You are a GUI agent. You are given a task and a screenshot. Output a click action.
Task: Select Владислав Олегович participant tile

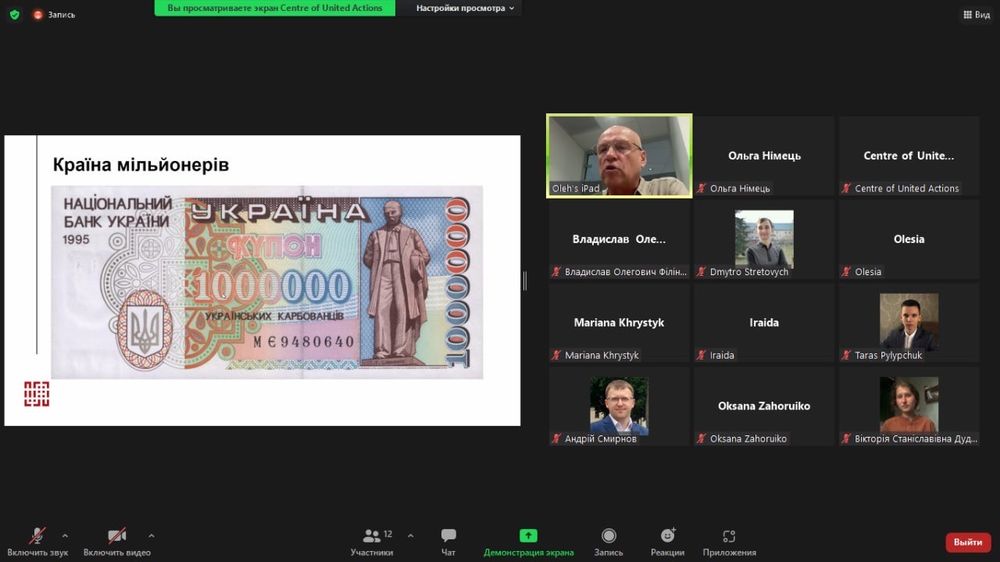[x=619, y=239]
